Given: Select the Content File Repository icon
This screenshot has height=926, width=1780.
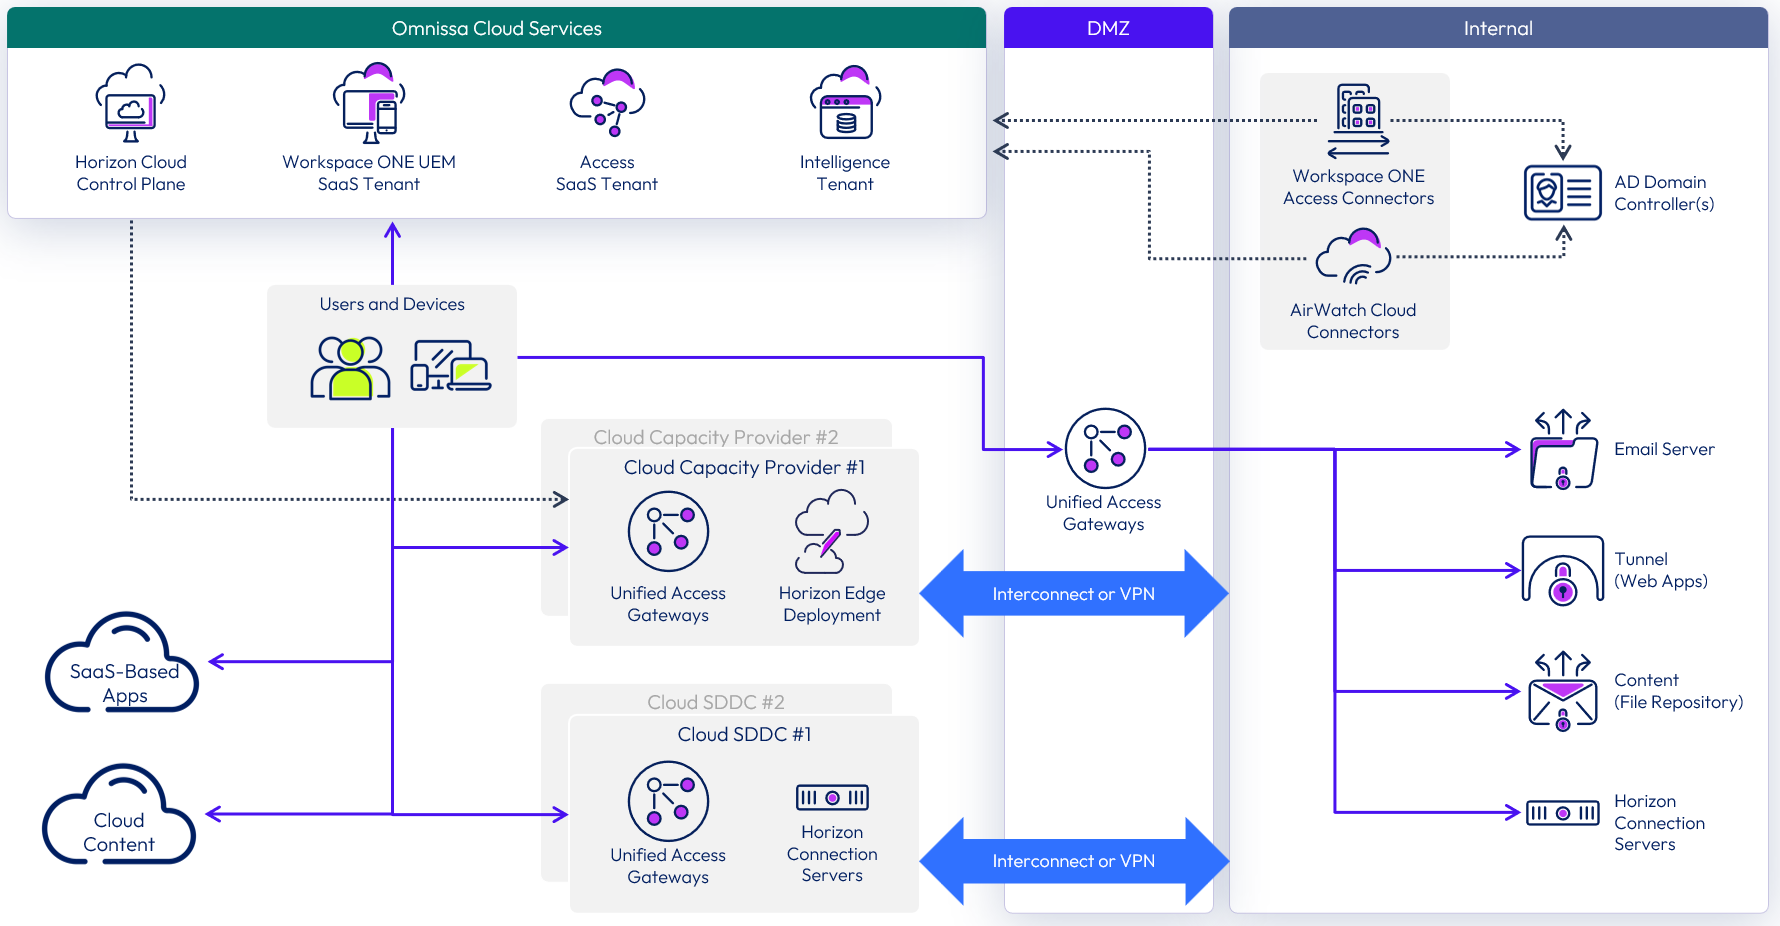Looking at the screenshot, I should click(1562, 690).
